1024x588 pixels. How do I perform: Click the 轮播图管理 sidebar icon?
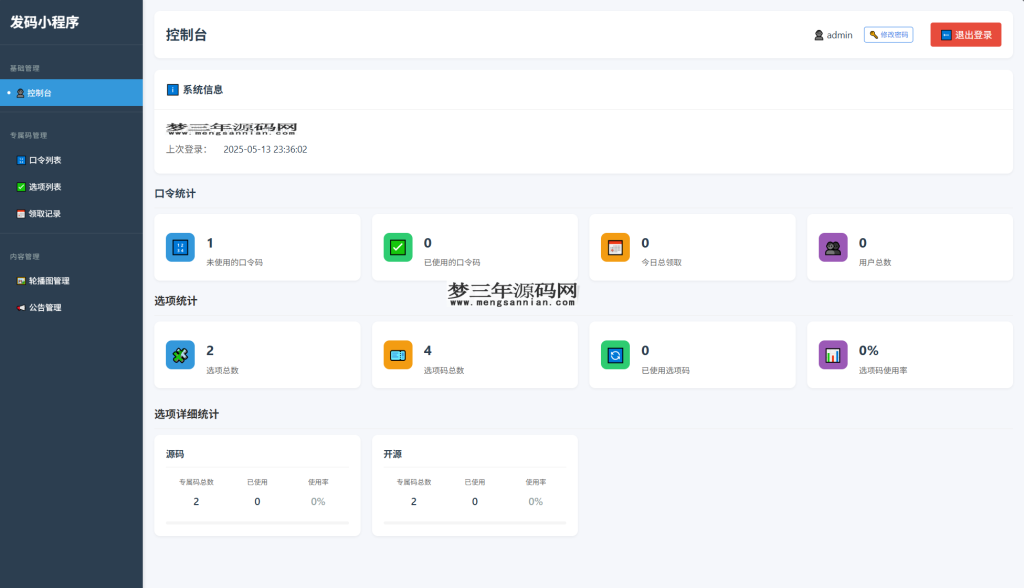point(21,280)
